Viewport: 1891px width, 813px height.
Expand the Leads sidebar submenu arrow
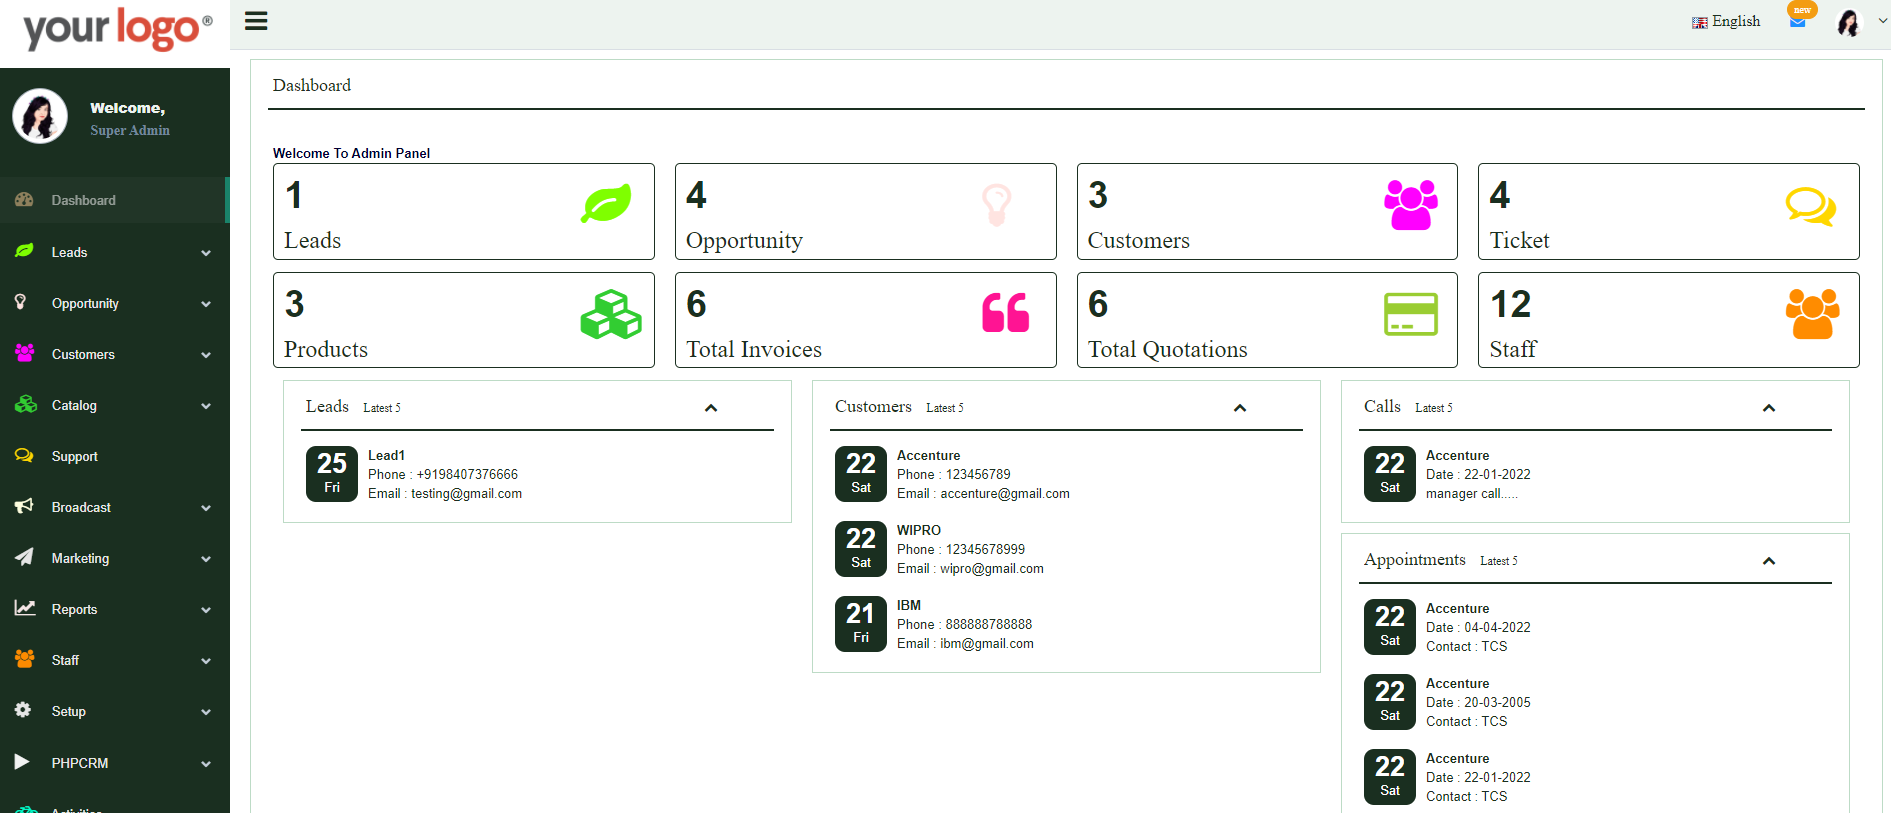(206, 253)
